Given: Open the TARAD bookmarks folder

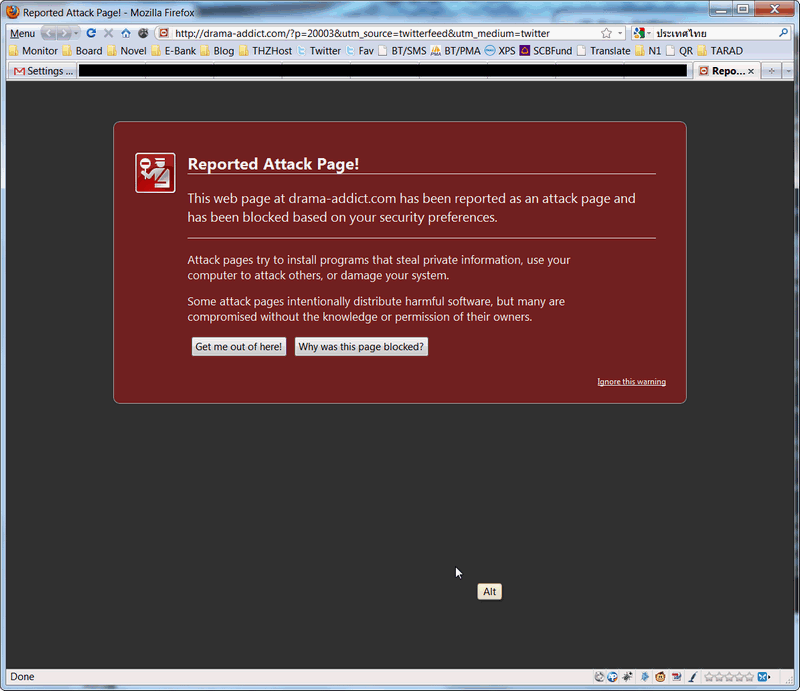Looking at the screenshot, I should pyautogui.click(x=720, y=51).
